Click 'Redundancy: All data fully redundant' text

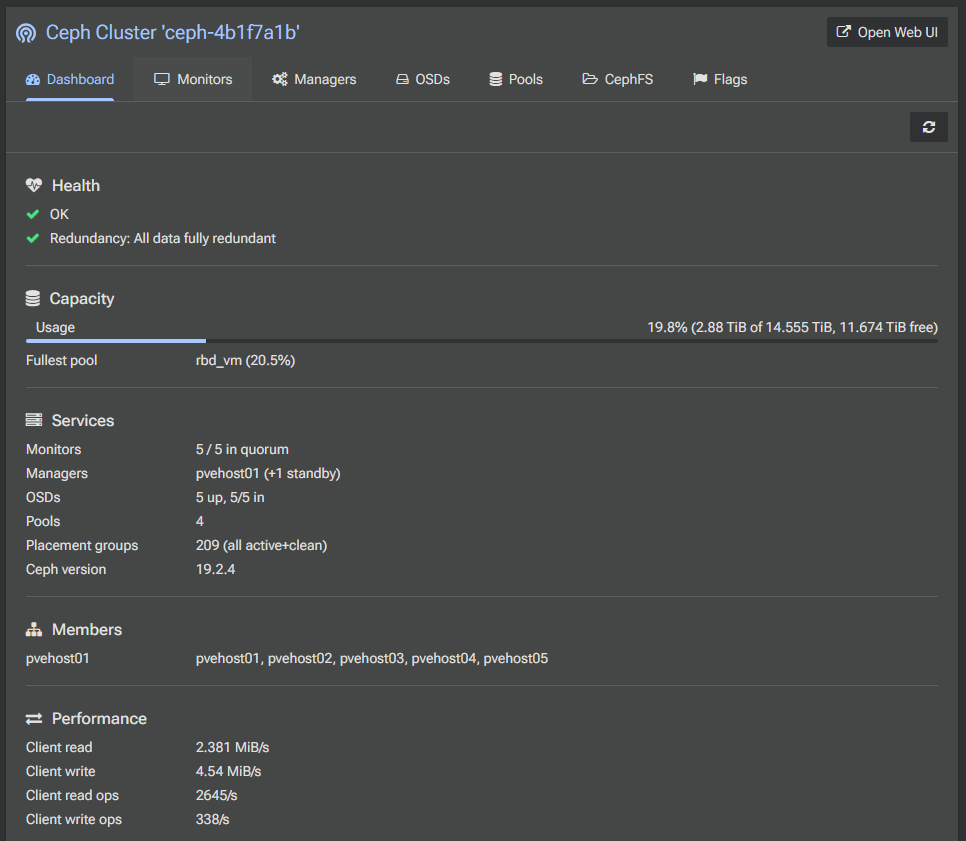[163, 238]
